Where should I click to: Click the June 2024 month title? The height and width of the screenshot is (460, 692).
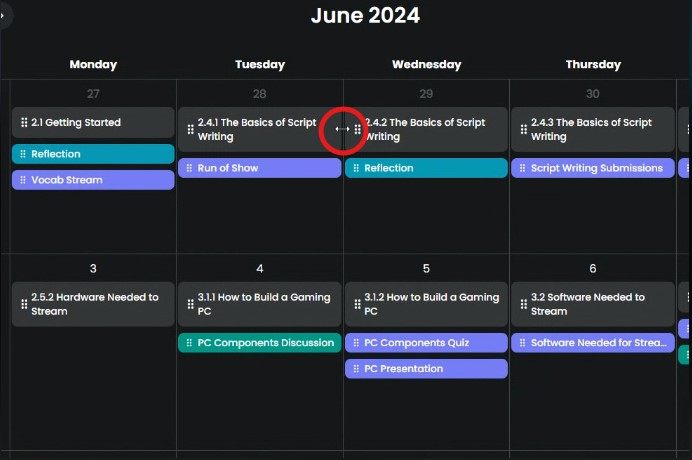[x=365, y=15]
